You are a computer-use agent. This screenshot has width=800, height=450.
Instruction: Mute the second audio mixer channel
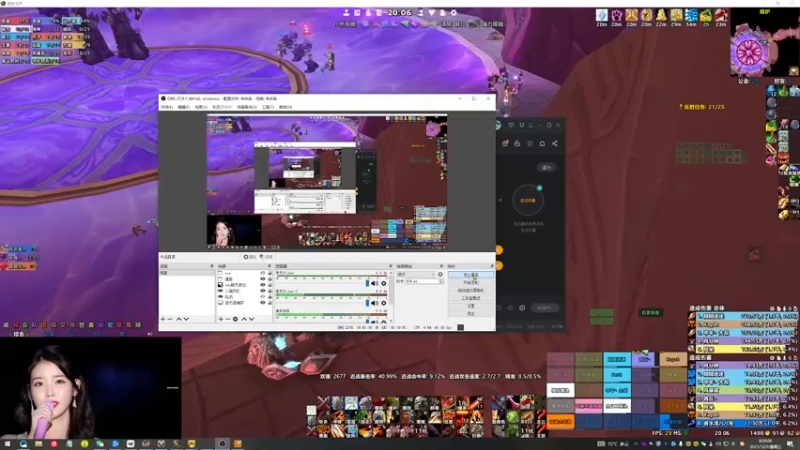374,303
